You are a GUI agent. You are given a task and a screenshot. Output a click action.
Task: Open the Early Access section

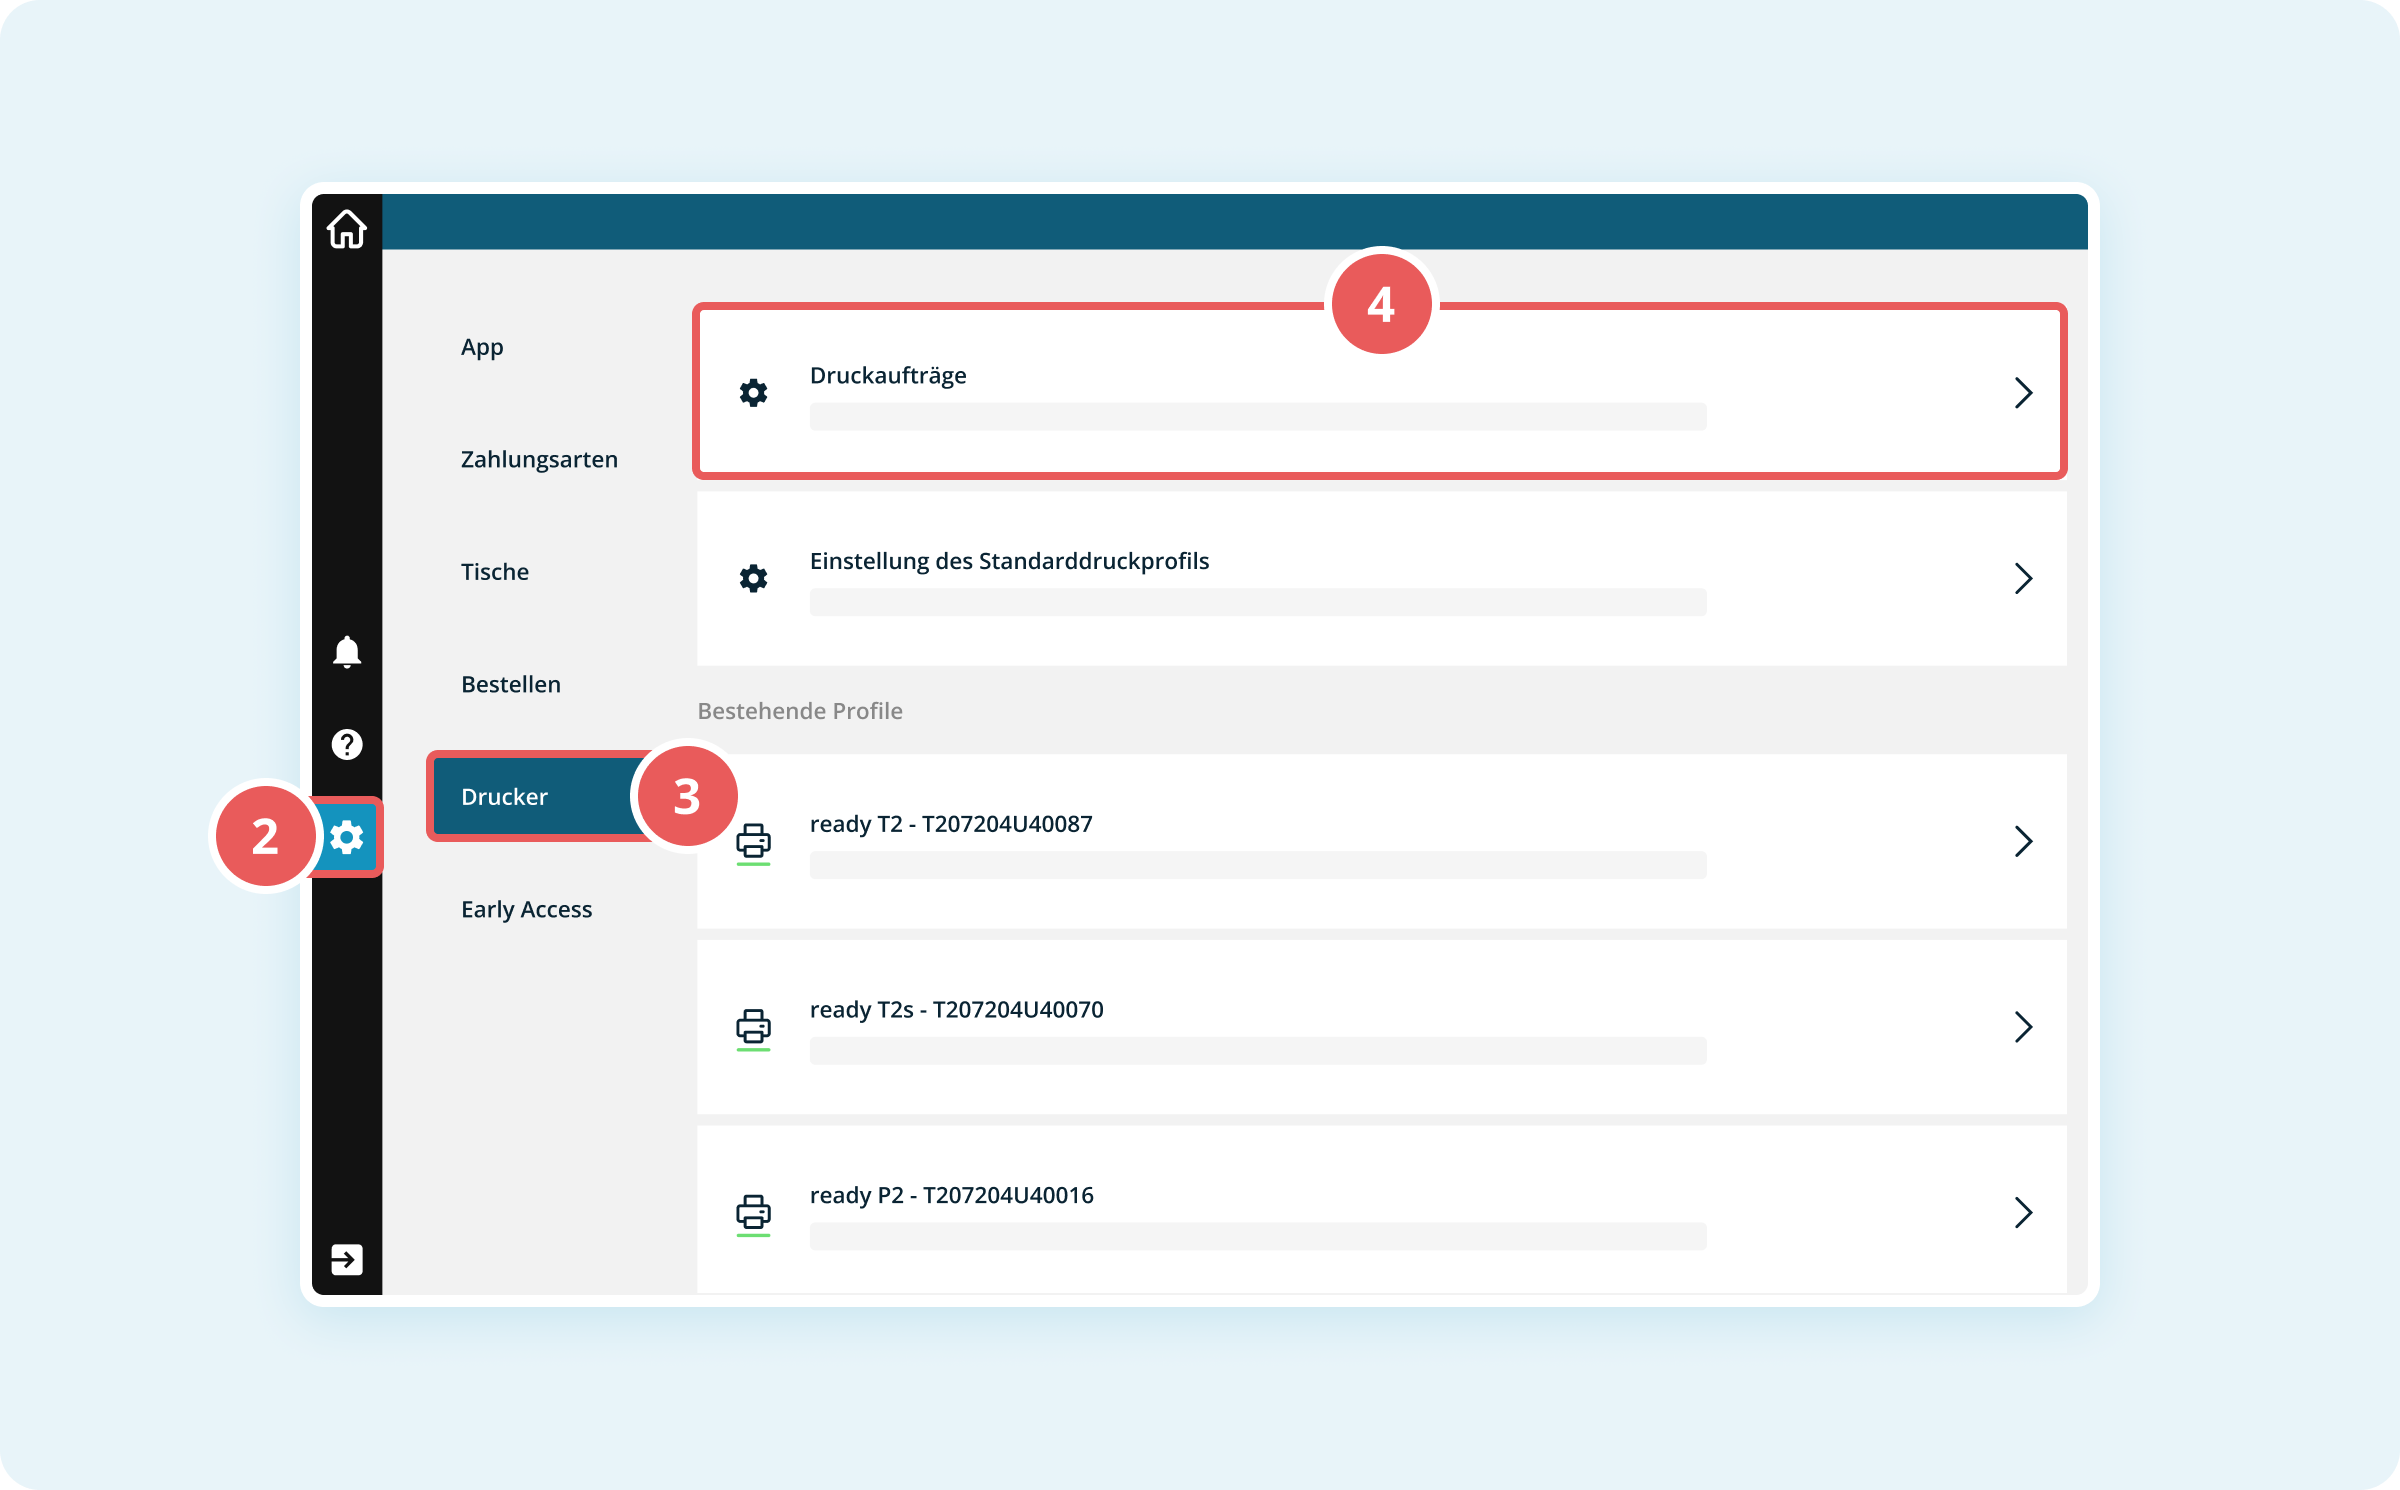(526, 909)
